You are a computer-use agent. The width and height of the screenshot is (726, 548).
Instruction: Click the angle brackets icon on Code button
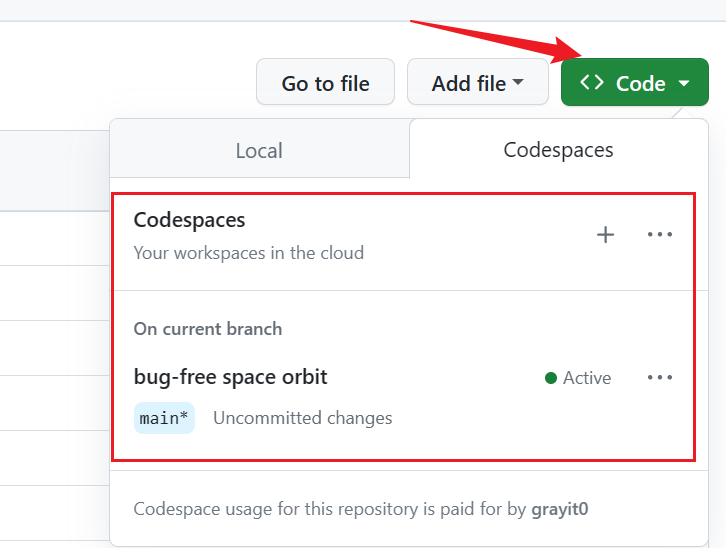(x=592, y=83)
